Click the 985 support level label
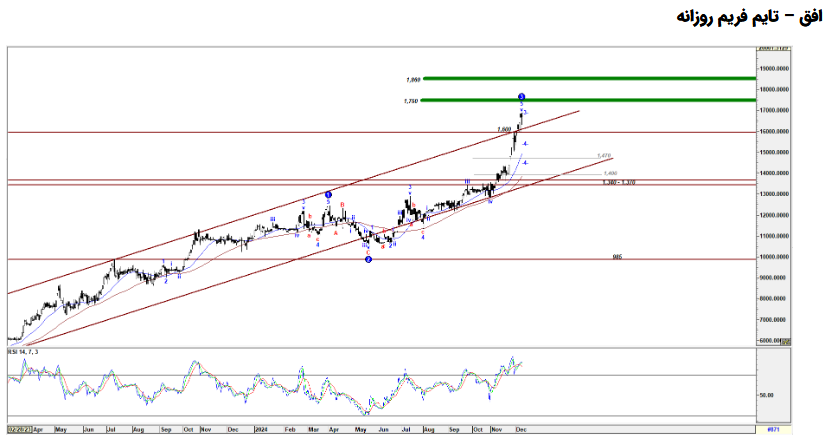Image resolution: width=827 pixels, height=445 pixels. [617, 256]
